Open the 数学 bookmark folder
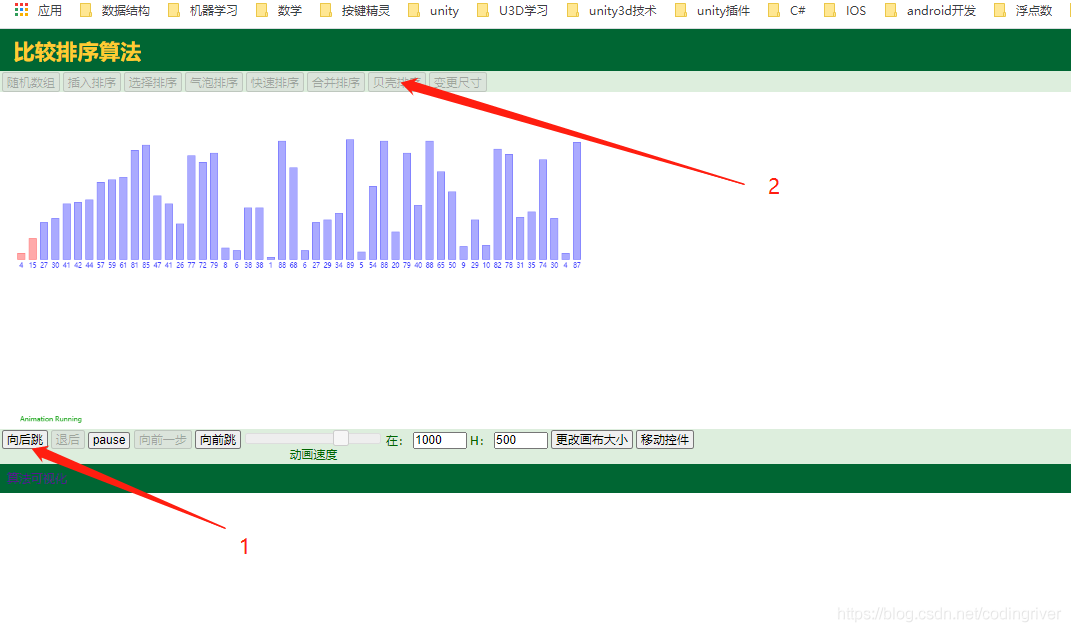Image resolution: width=1071 pixels, height=632 pixels. pyautogui.click(x=279, y=10)
